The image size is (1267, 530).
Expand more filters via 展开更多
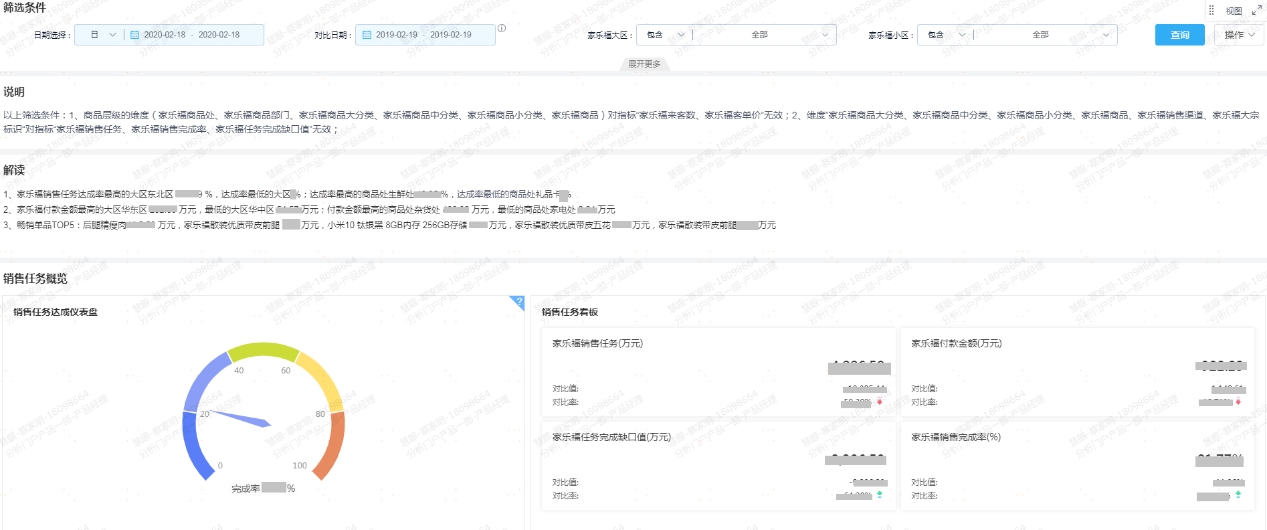[x=644, y=64]
